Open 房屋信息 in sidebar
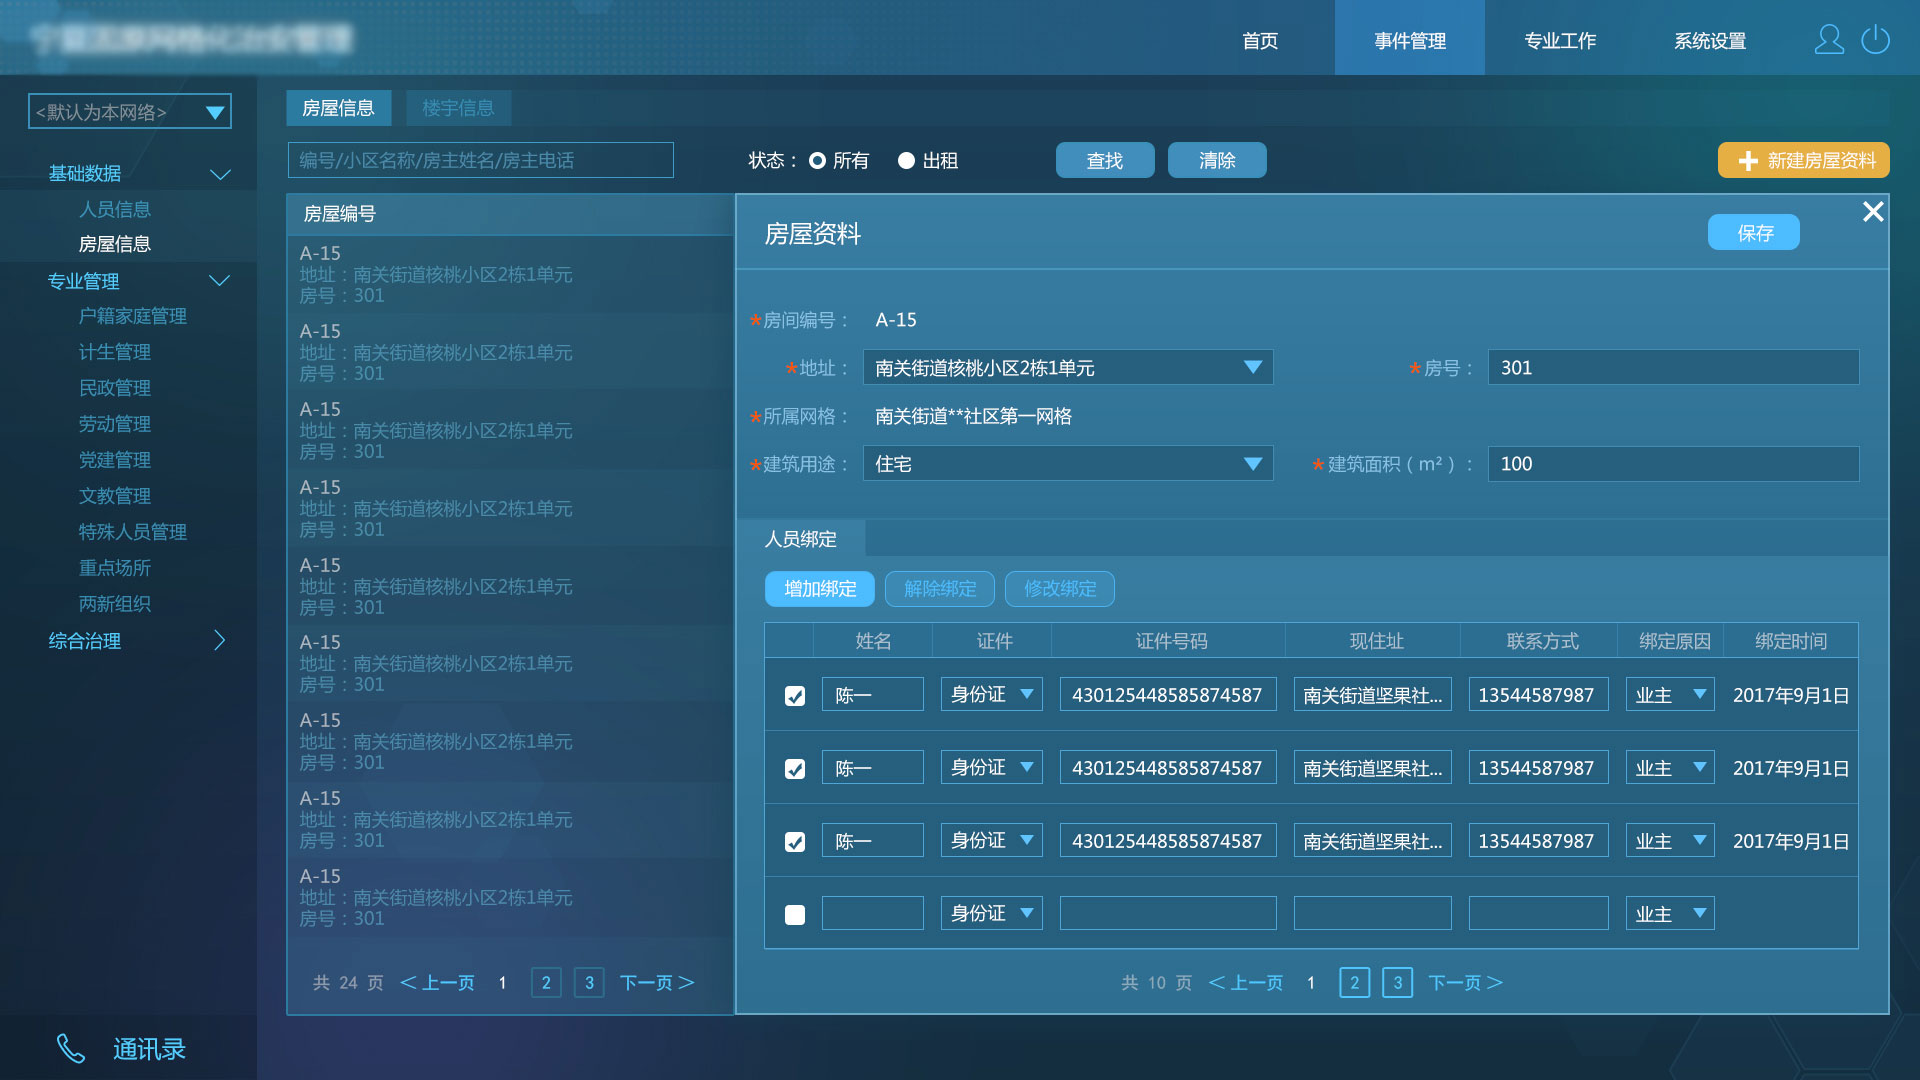The width and height of the screenshot is (1920, 1080). pyautogui.click(x=115, y=244)
